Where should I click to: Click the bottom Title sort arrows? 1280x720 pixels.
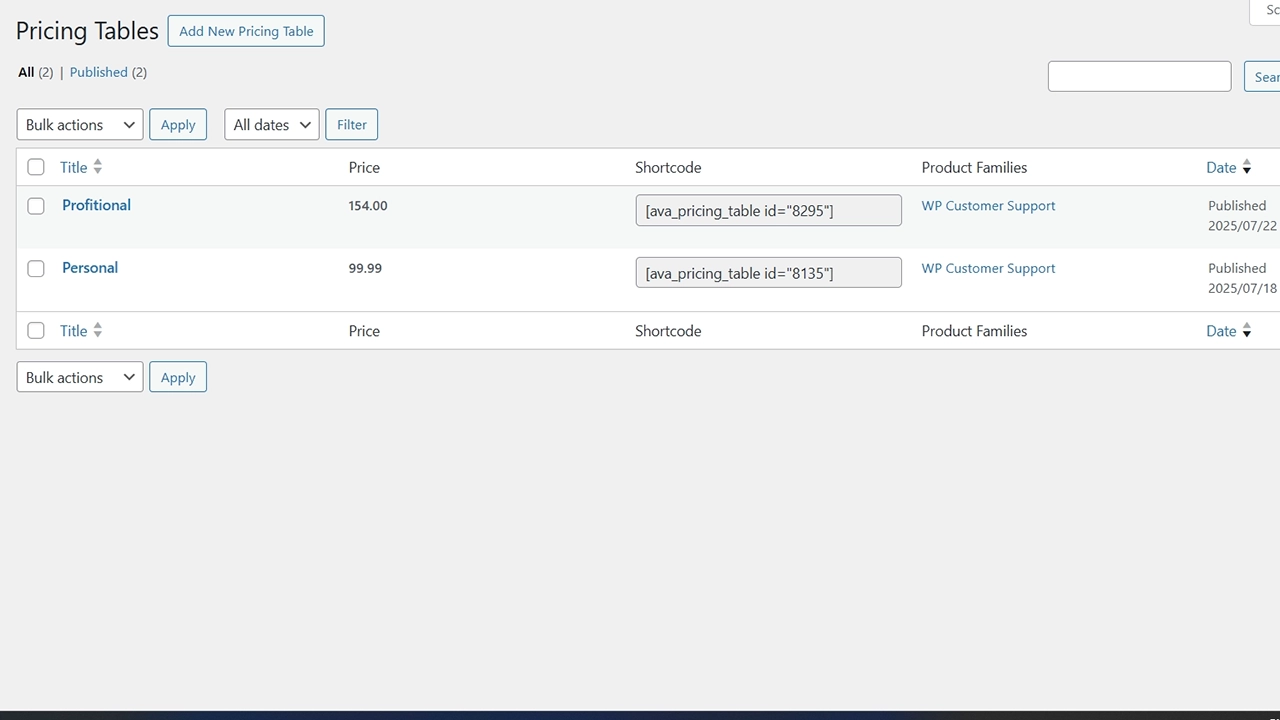pos(97,330)
